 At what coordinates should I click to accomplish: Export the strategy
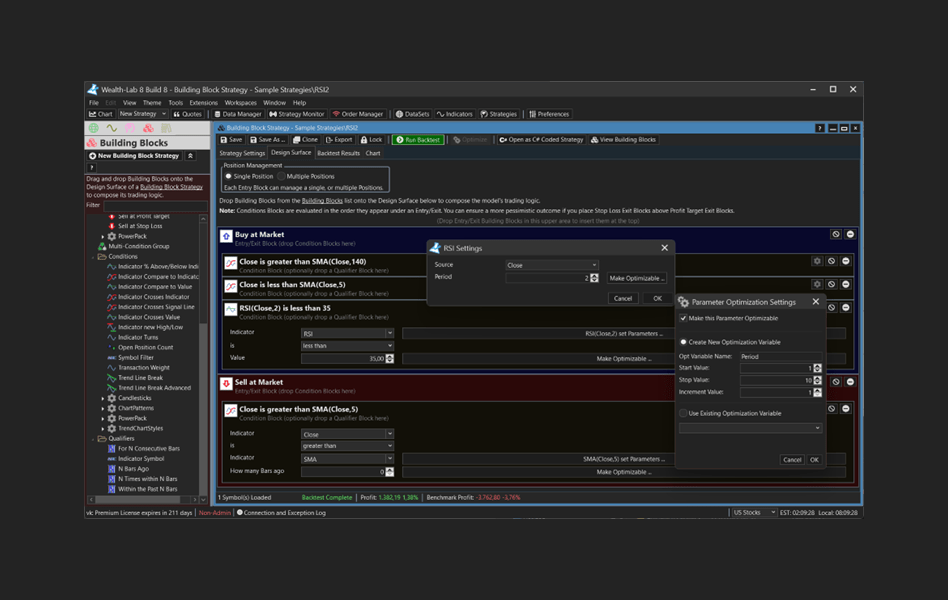[339, 140]
